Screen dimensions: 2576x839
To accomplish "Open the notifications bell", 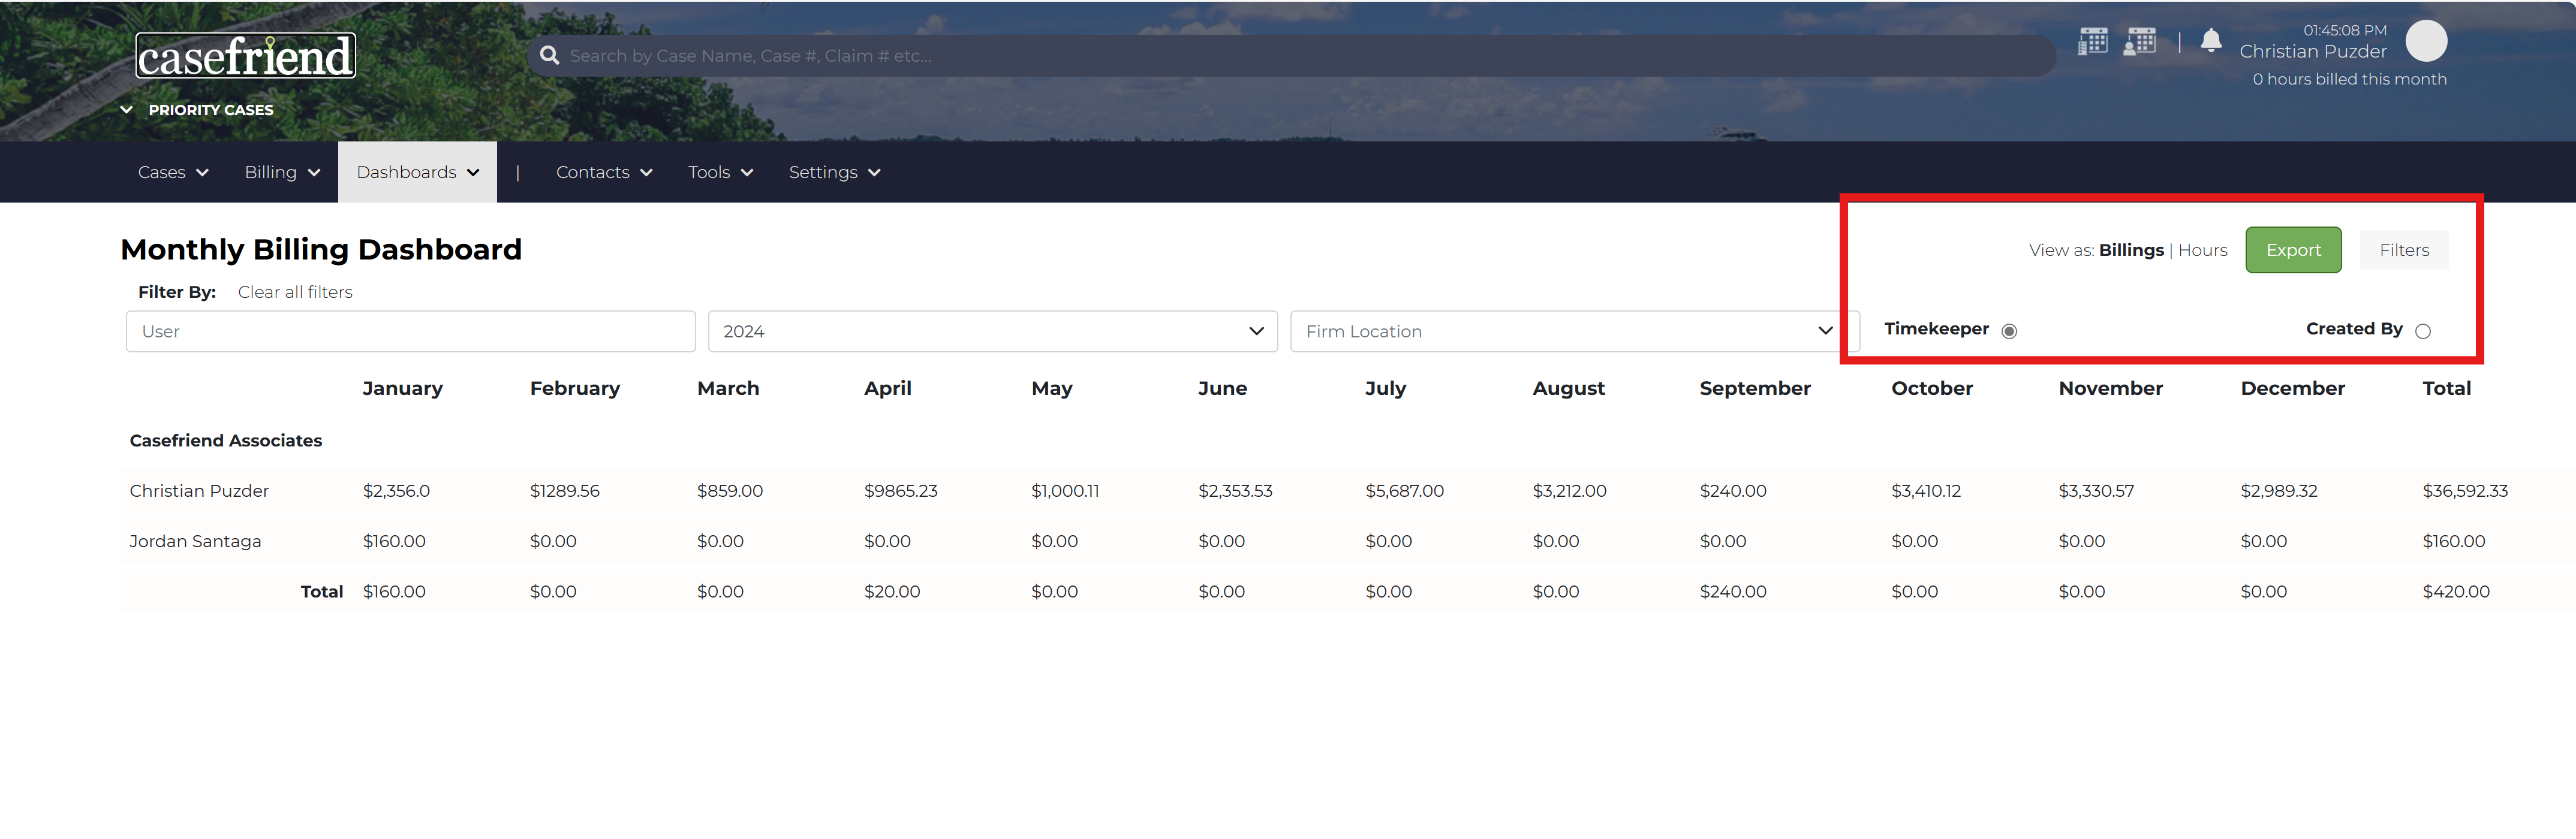I will 2211,41.
